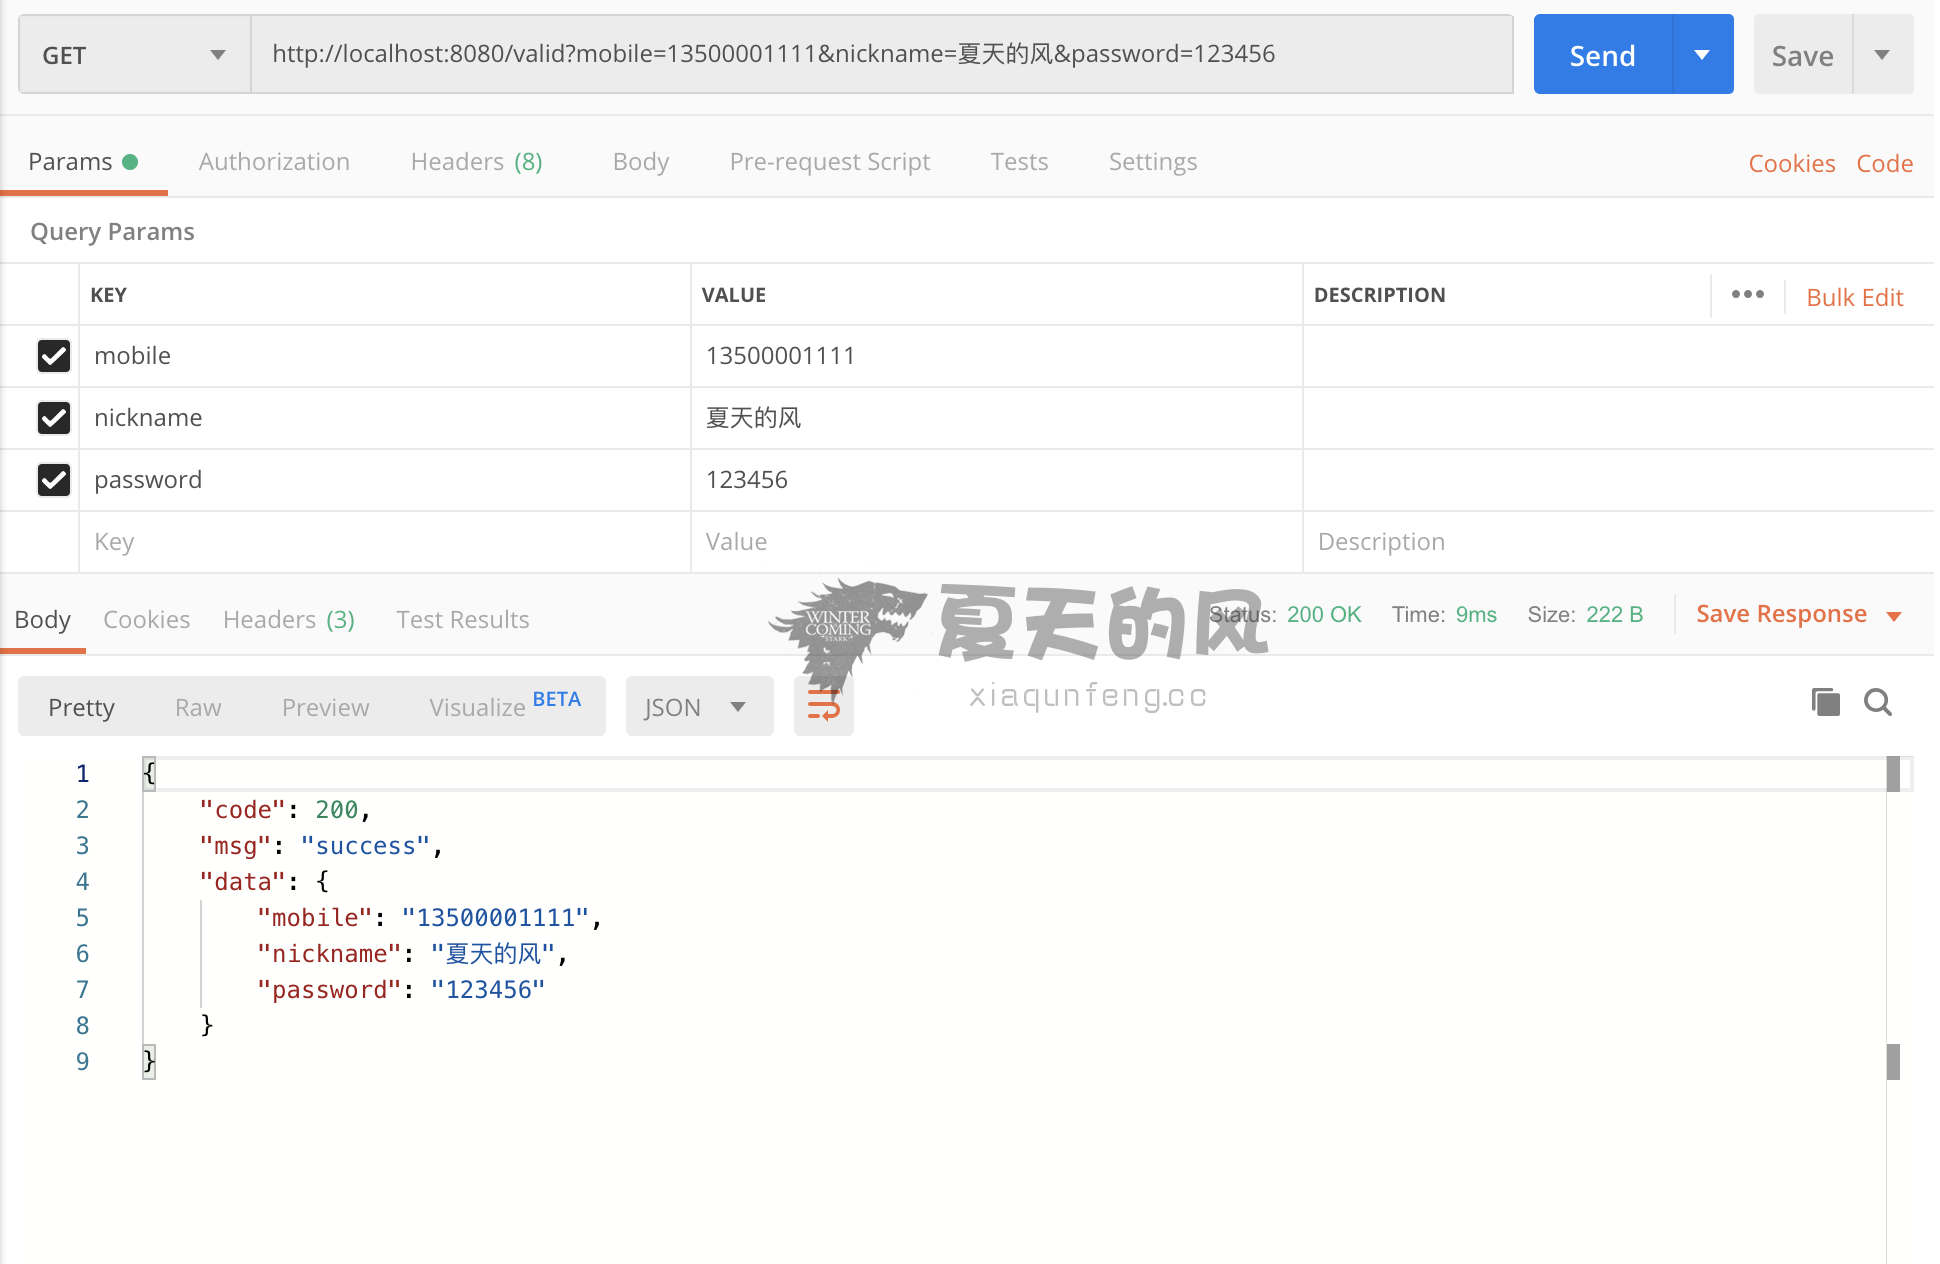Click the 123456 value cell

996,480
